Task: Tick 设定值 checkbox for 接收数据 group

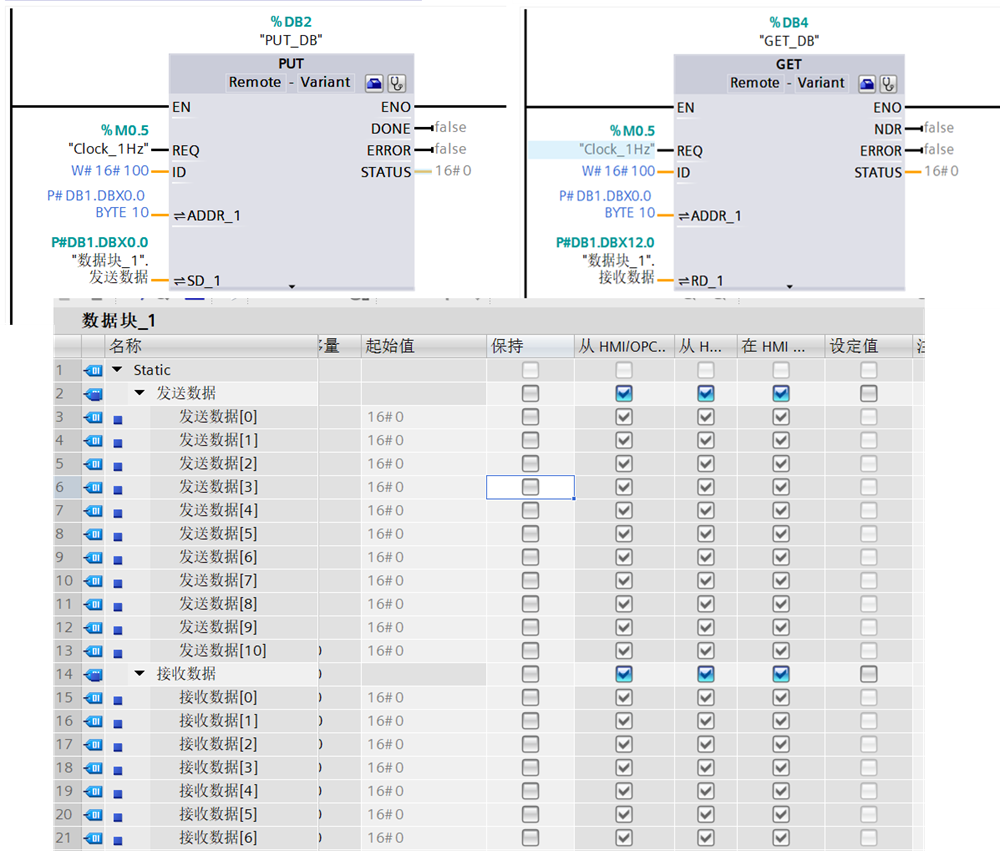Action: tap(868, 674)
